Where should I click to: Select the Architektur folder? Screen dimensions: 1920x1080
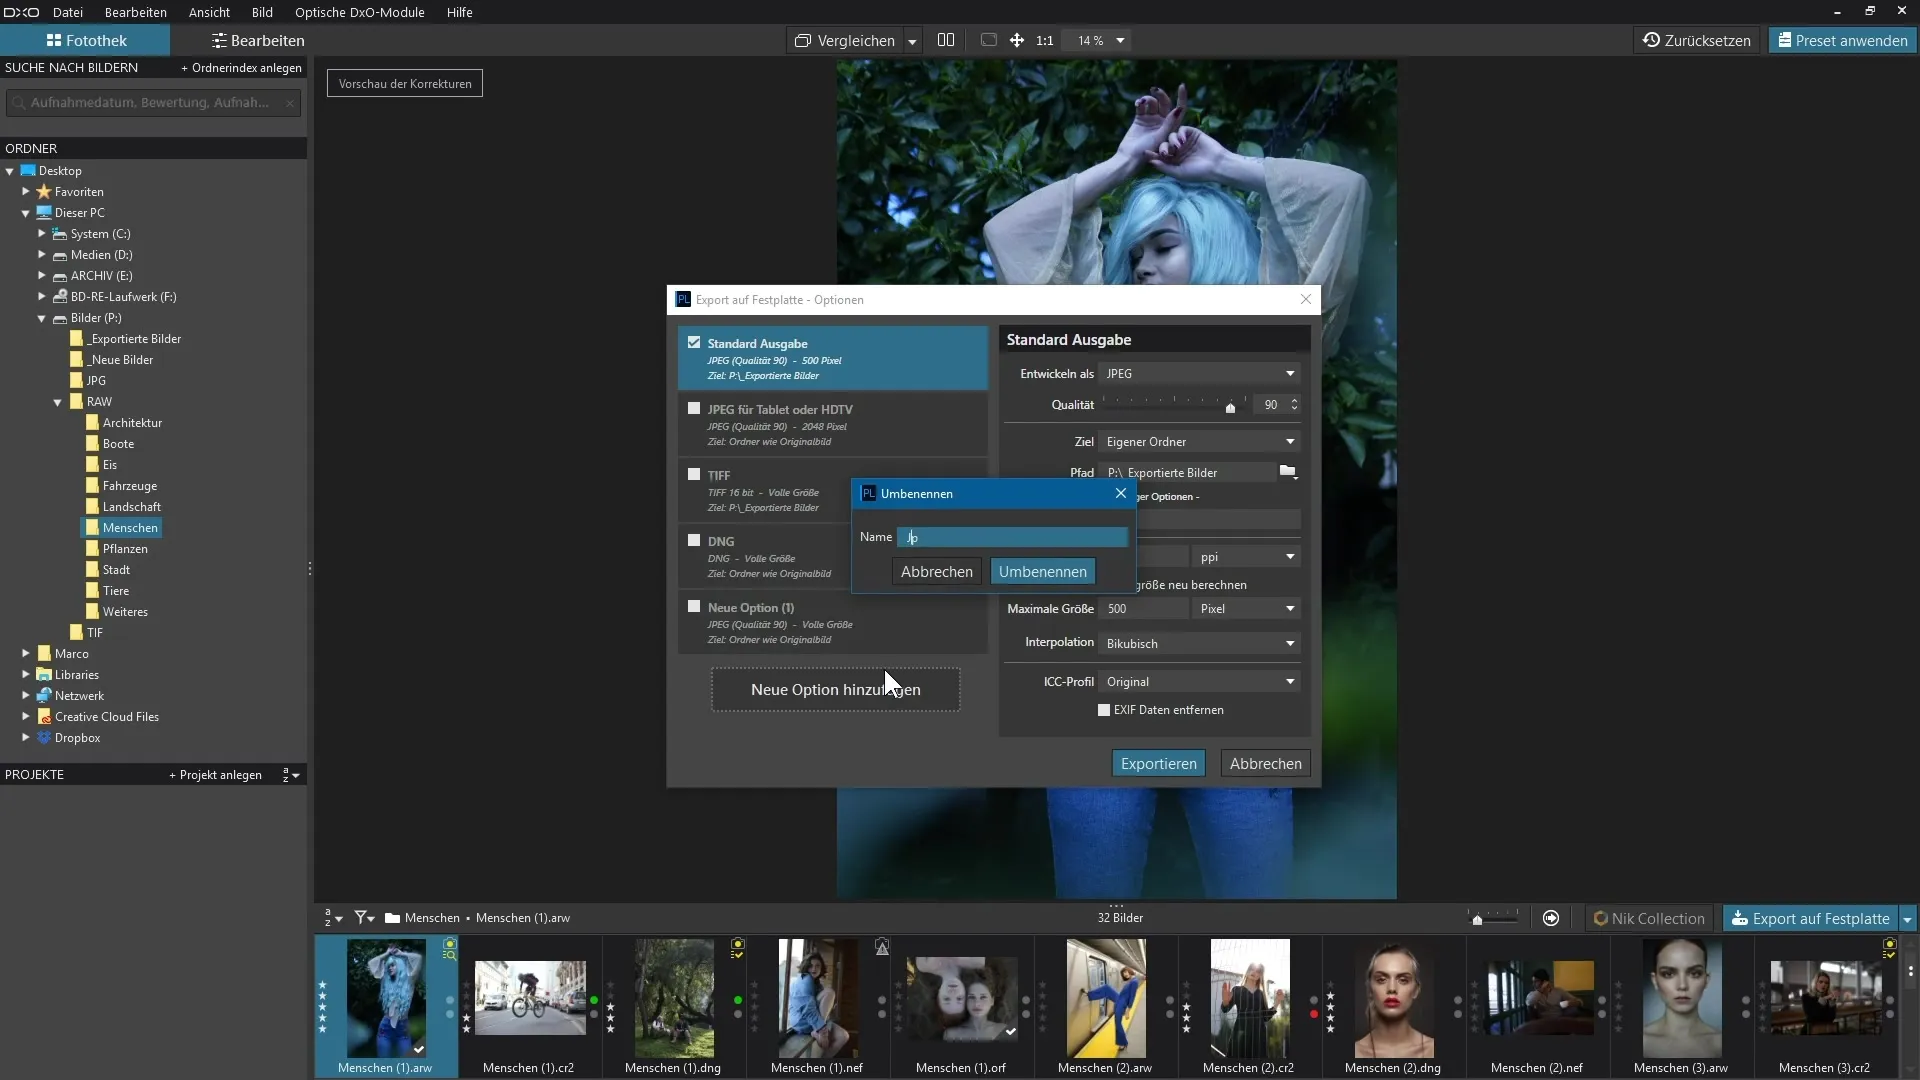(x=131, y=423)
